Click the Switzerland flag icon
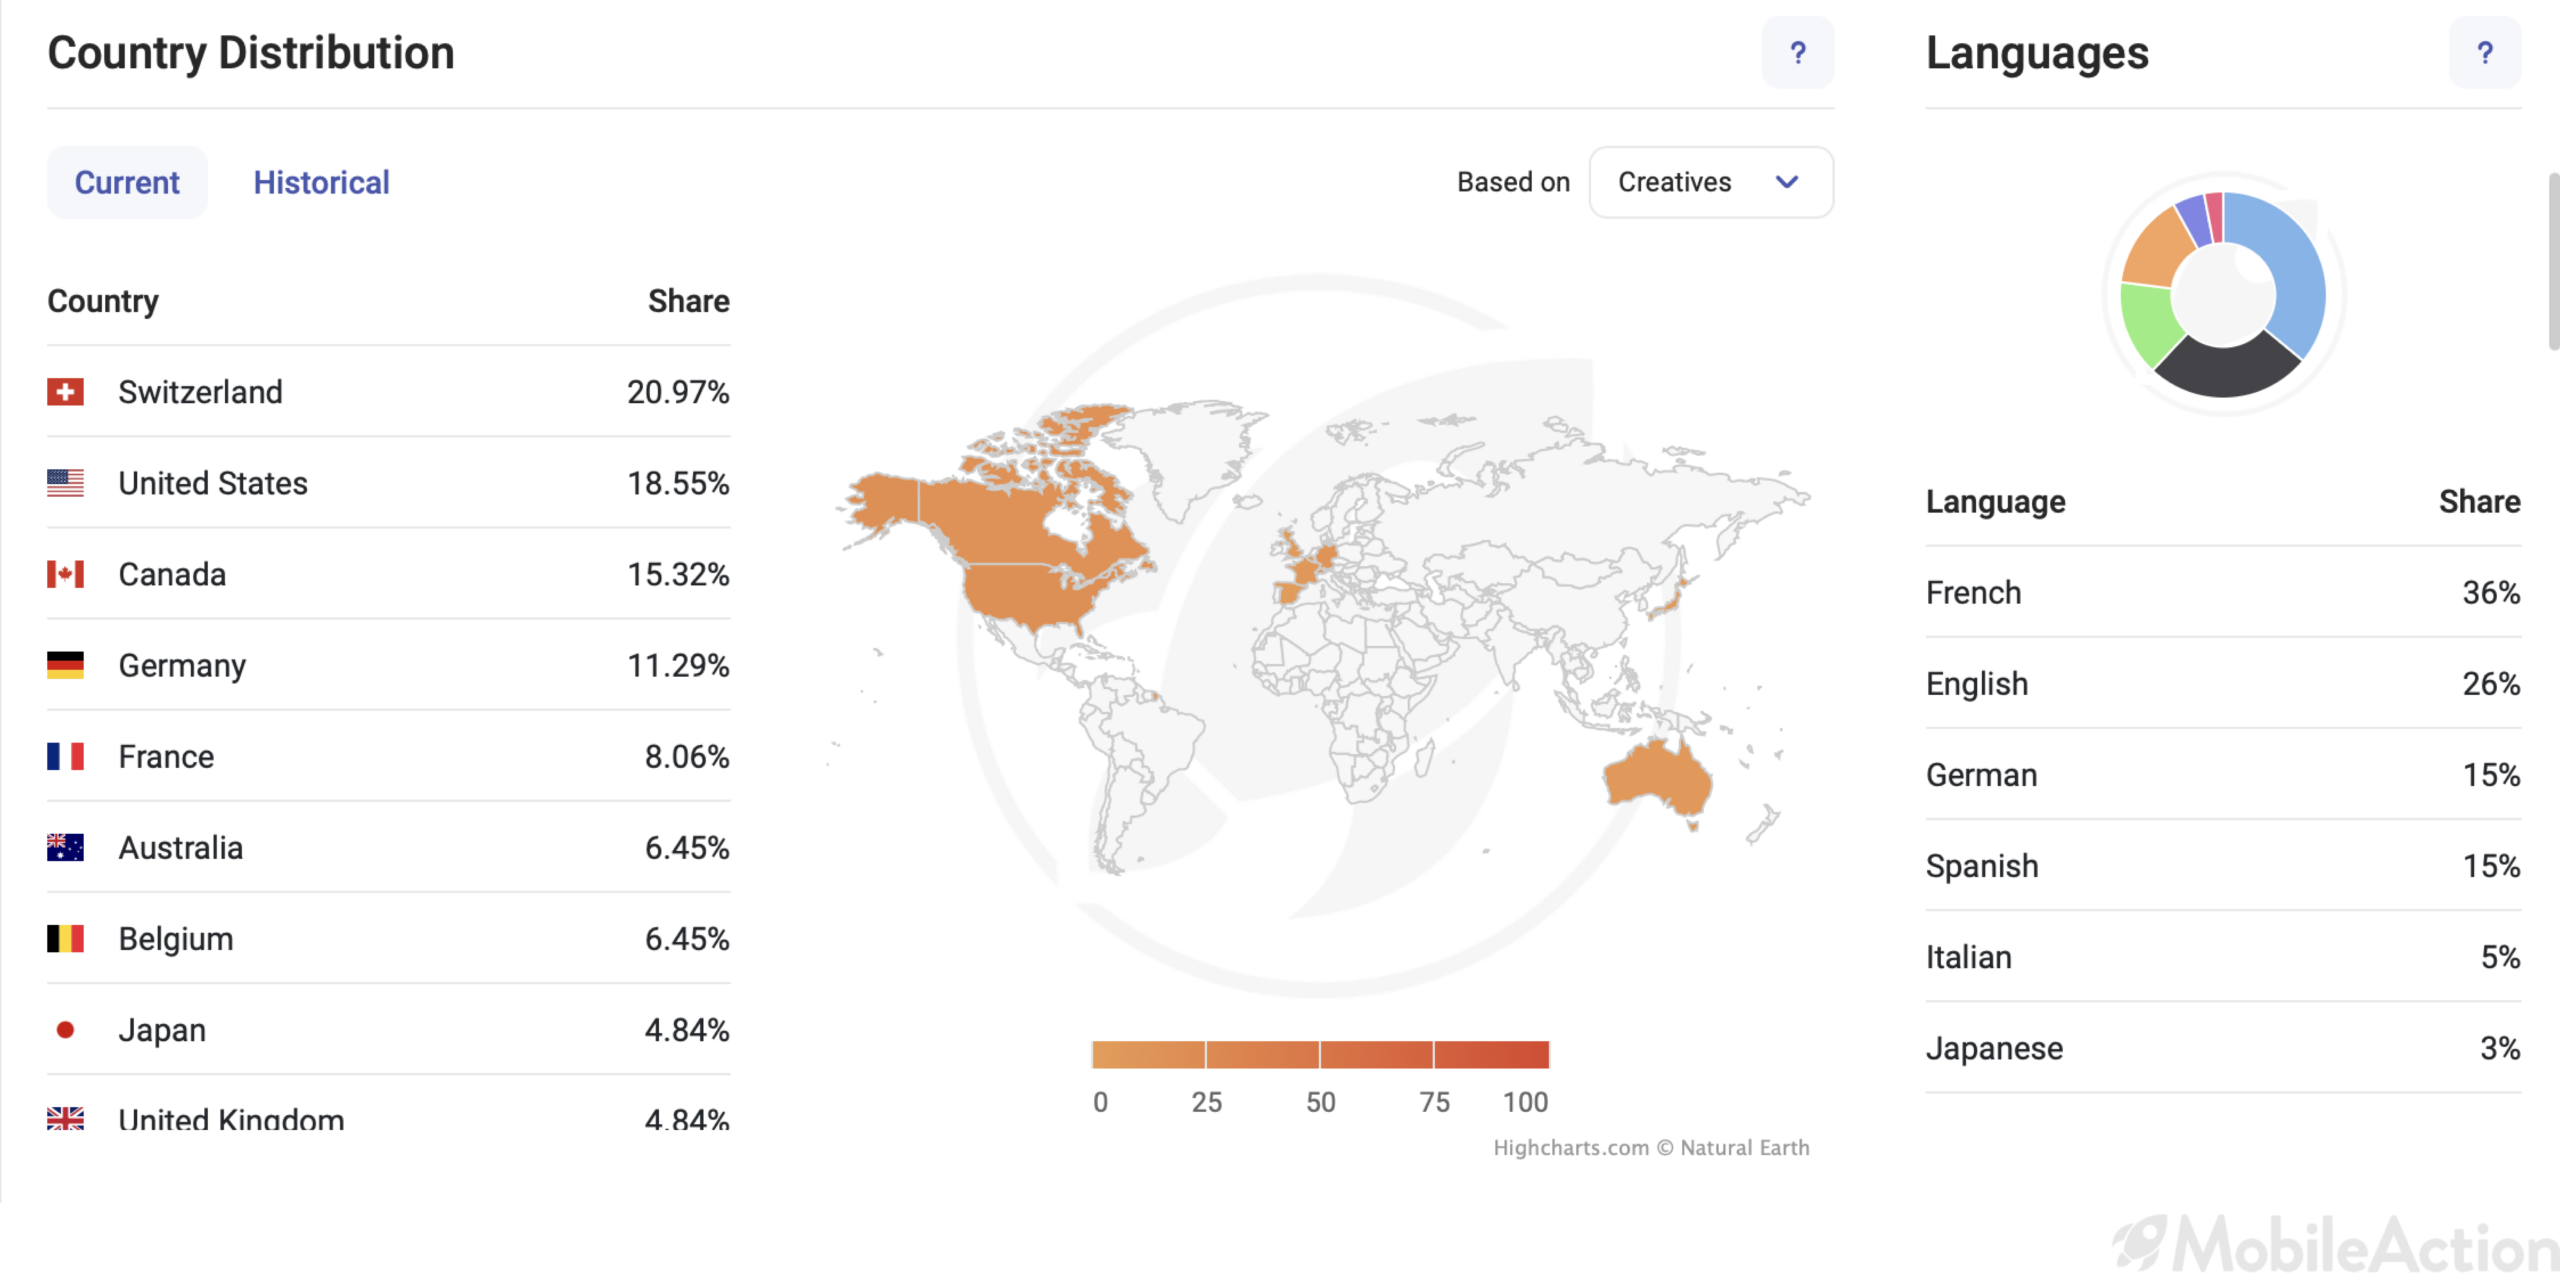 click(x=65, y=392)
